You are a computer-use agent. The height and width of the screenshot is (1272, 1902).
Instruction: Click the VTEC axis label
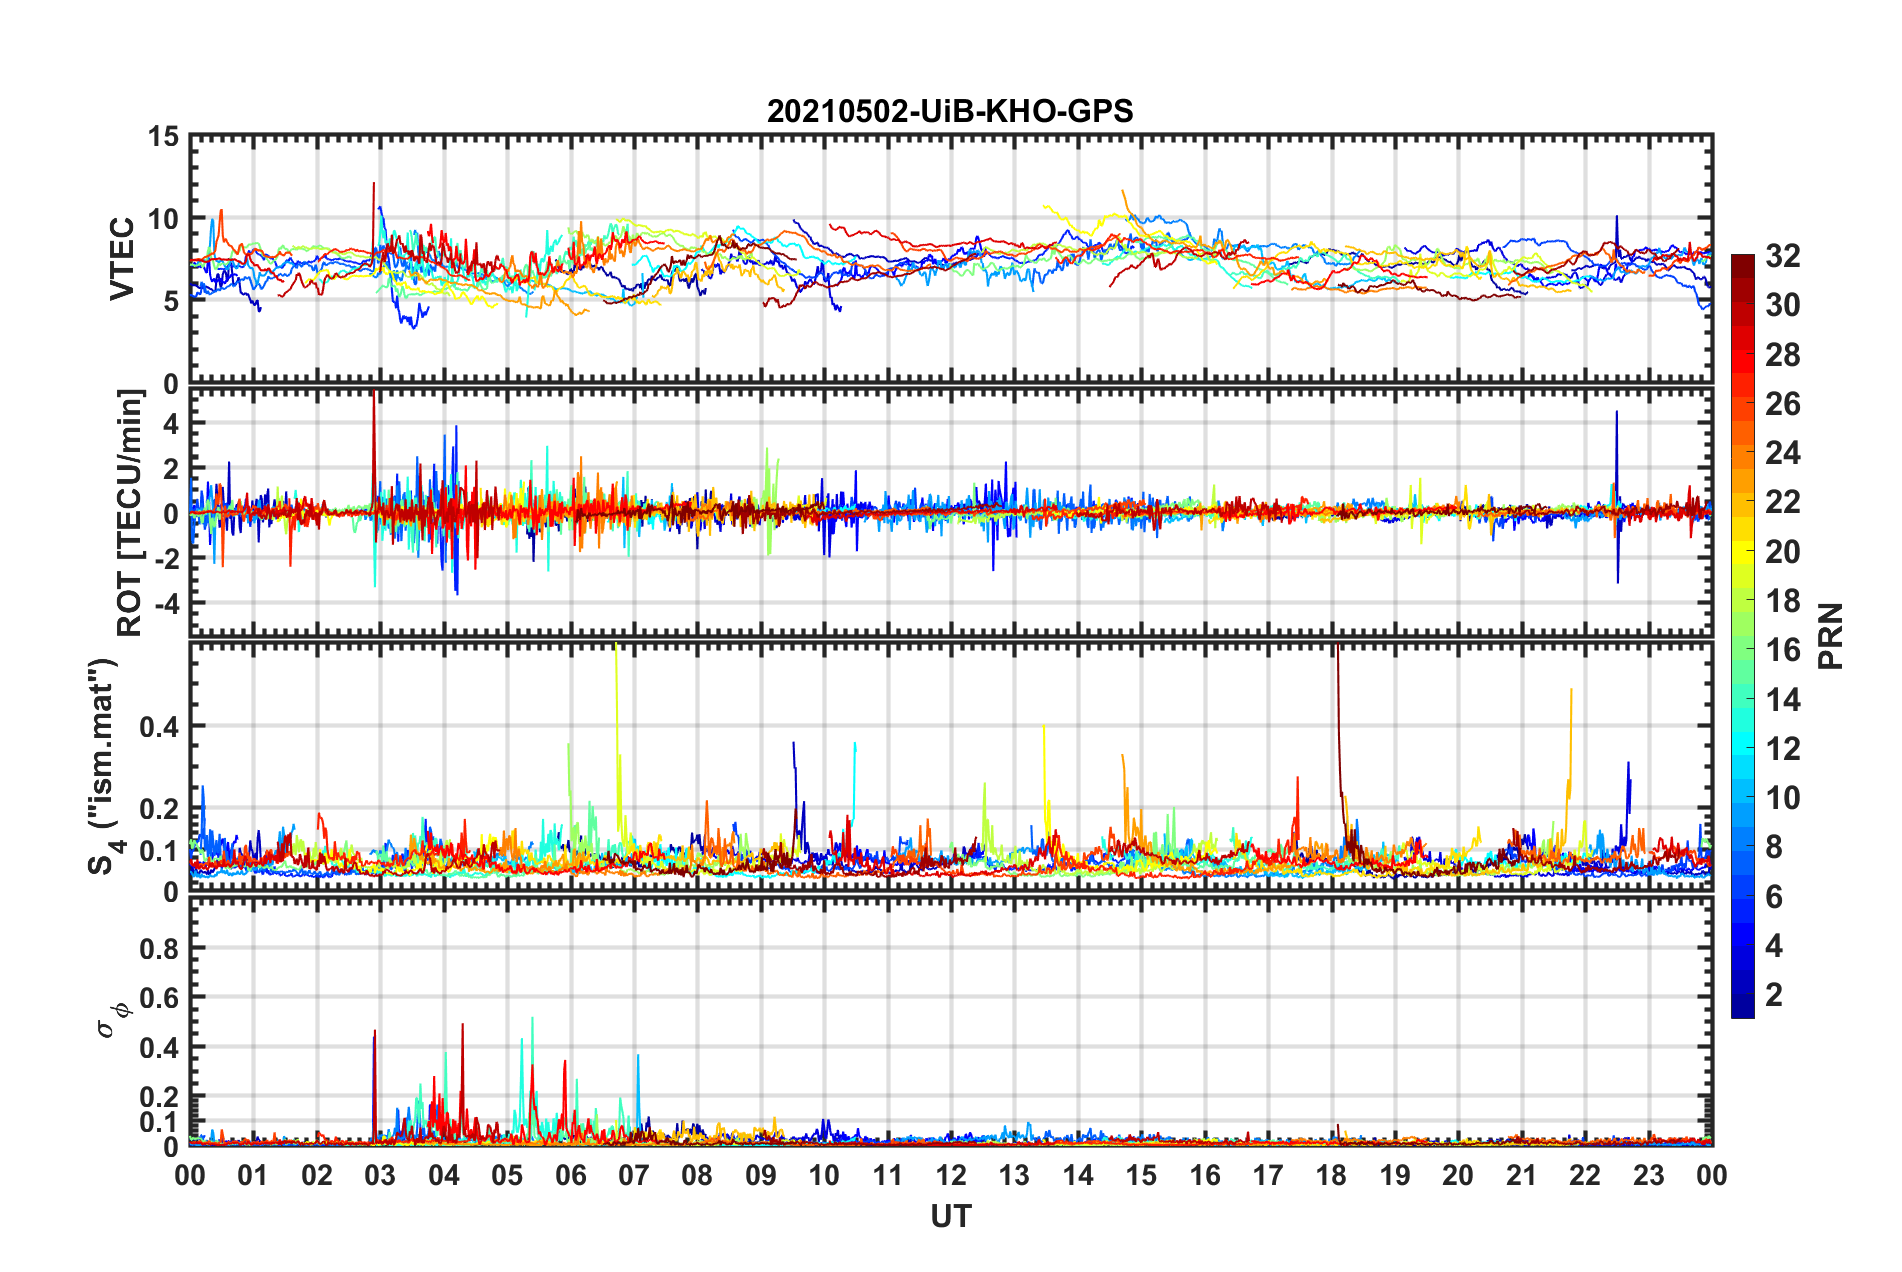click(x=122, y=259)
